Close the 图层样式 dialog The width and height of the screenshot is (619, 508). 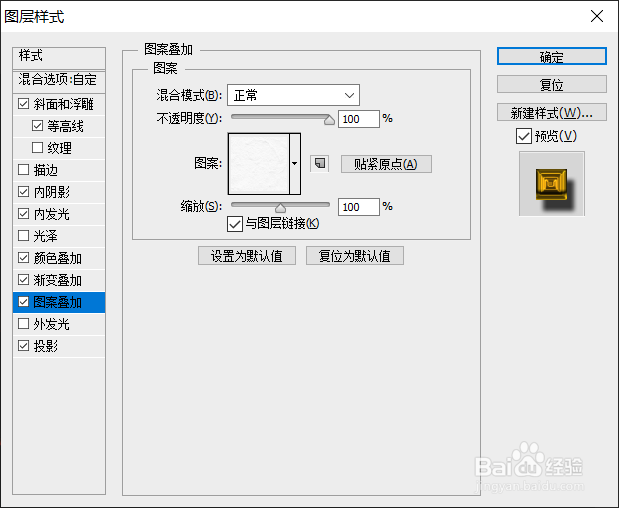596,16
